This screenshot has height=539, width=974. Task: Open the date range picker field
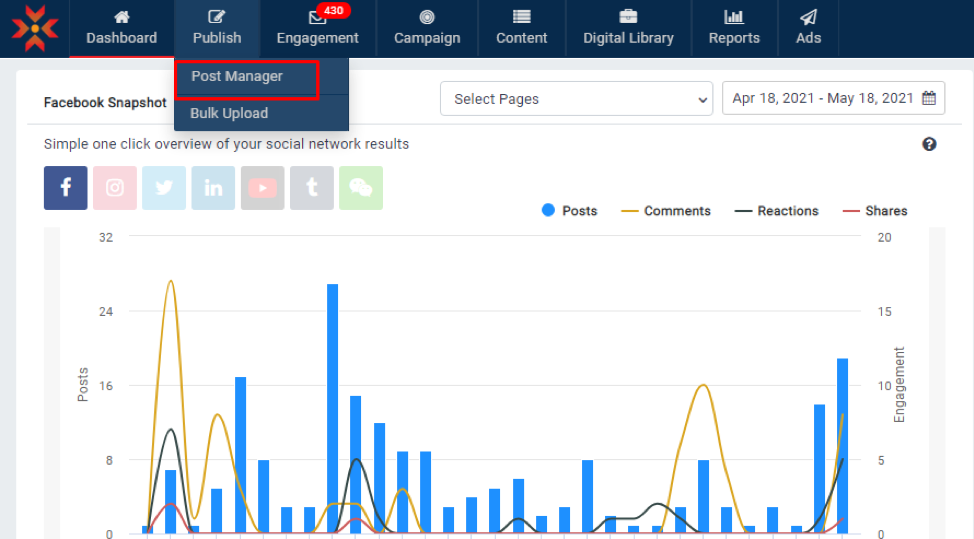(833, 99)
